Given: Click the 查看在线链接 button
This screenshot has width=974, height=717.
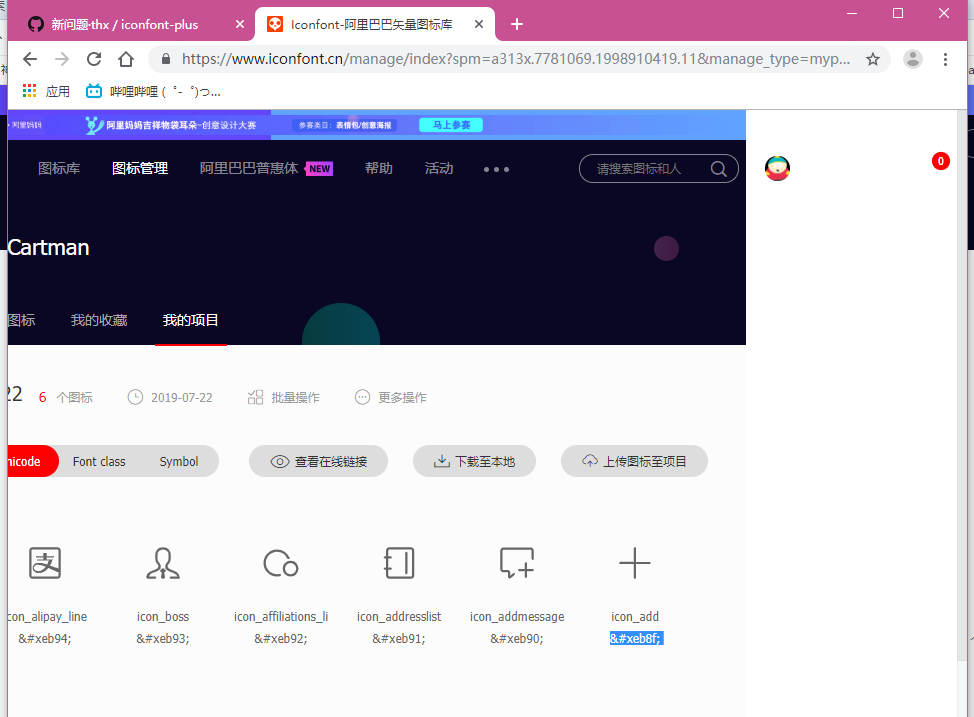Looking at the screenshot, I should pyautogui.click(x=319, y=461).
